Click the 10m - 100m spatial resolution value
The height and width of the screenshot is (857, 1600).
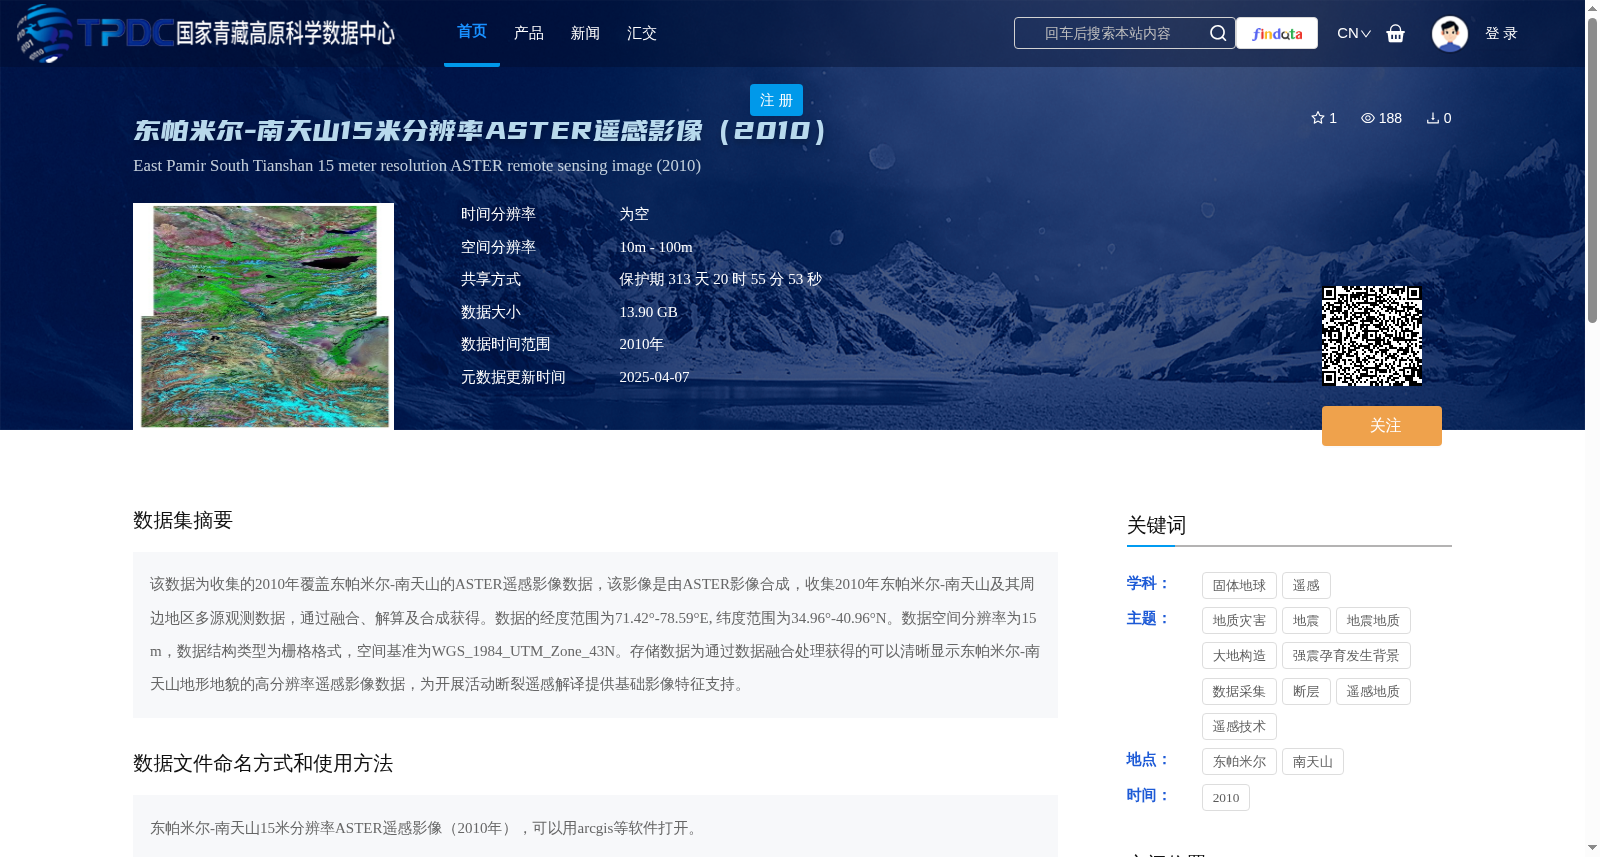click(656, 247)
